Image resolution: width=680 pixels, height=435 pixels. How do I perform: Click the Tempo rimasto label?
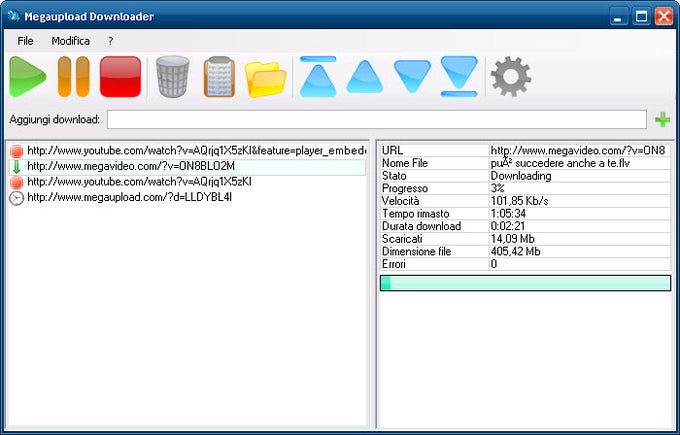[415, 213]
